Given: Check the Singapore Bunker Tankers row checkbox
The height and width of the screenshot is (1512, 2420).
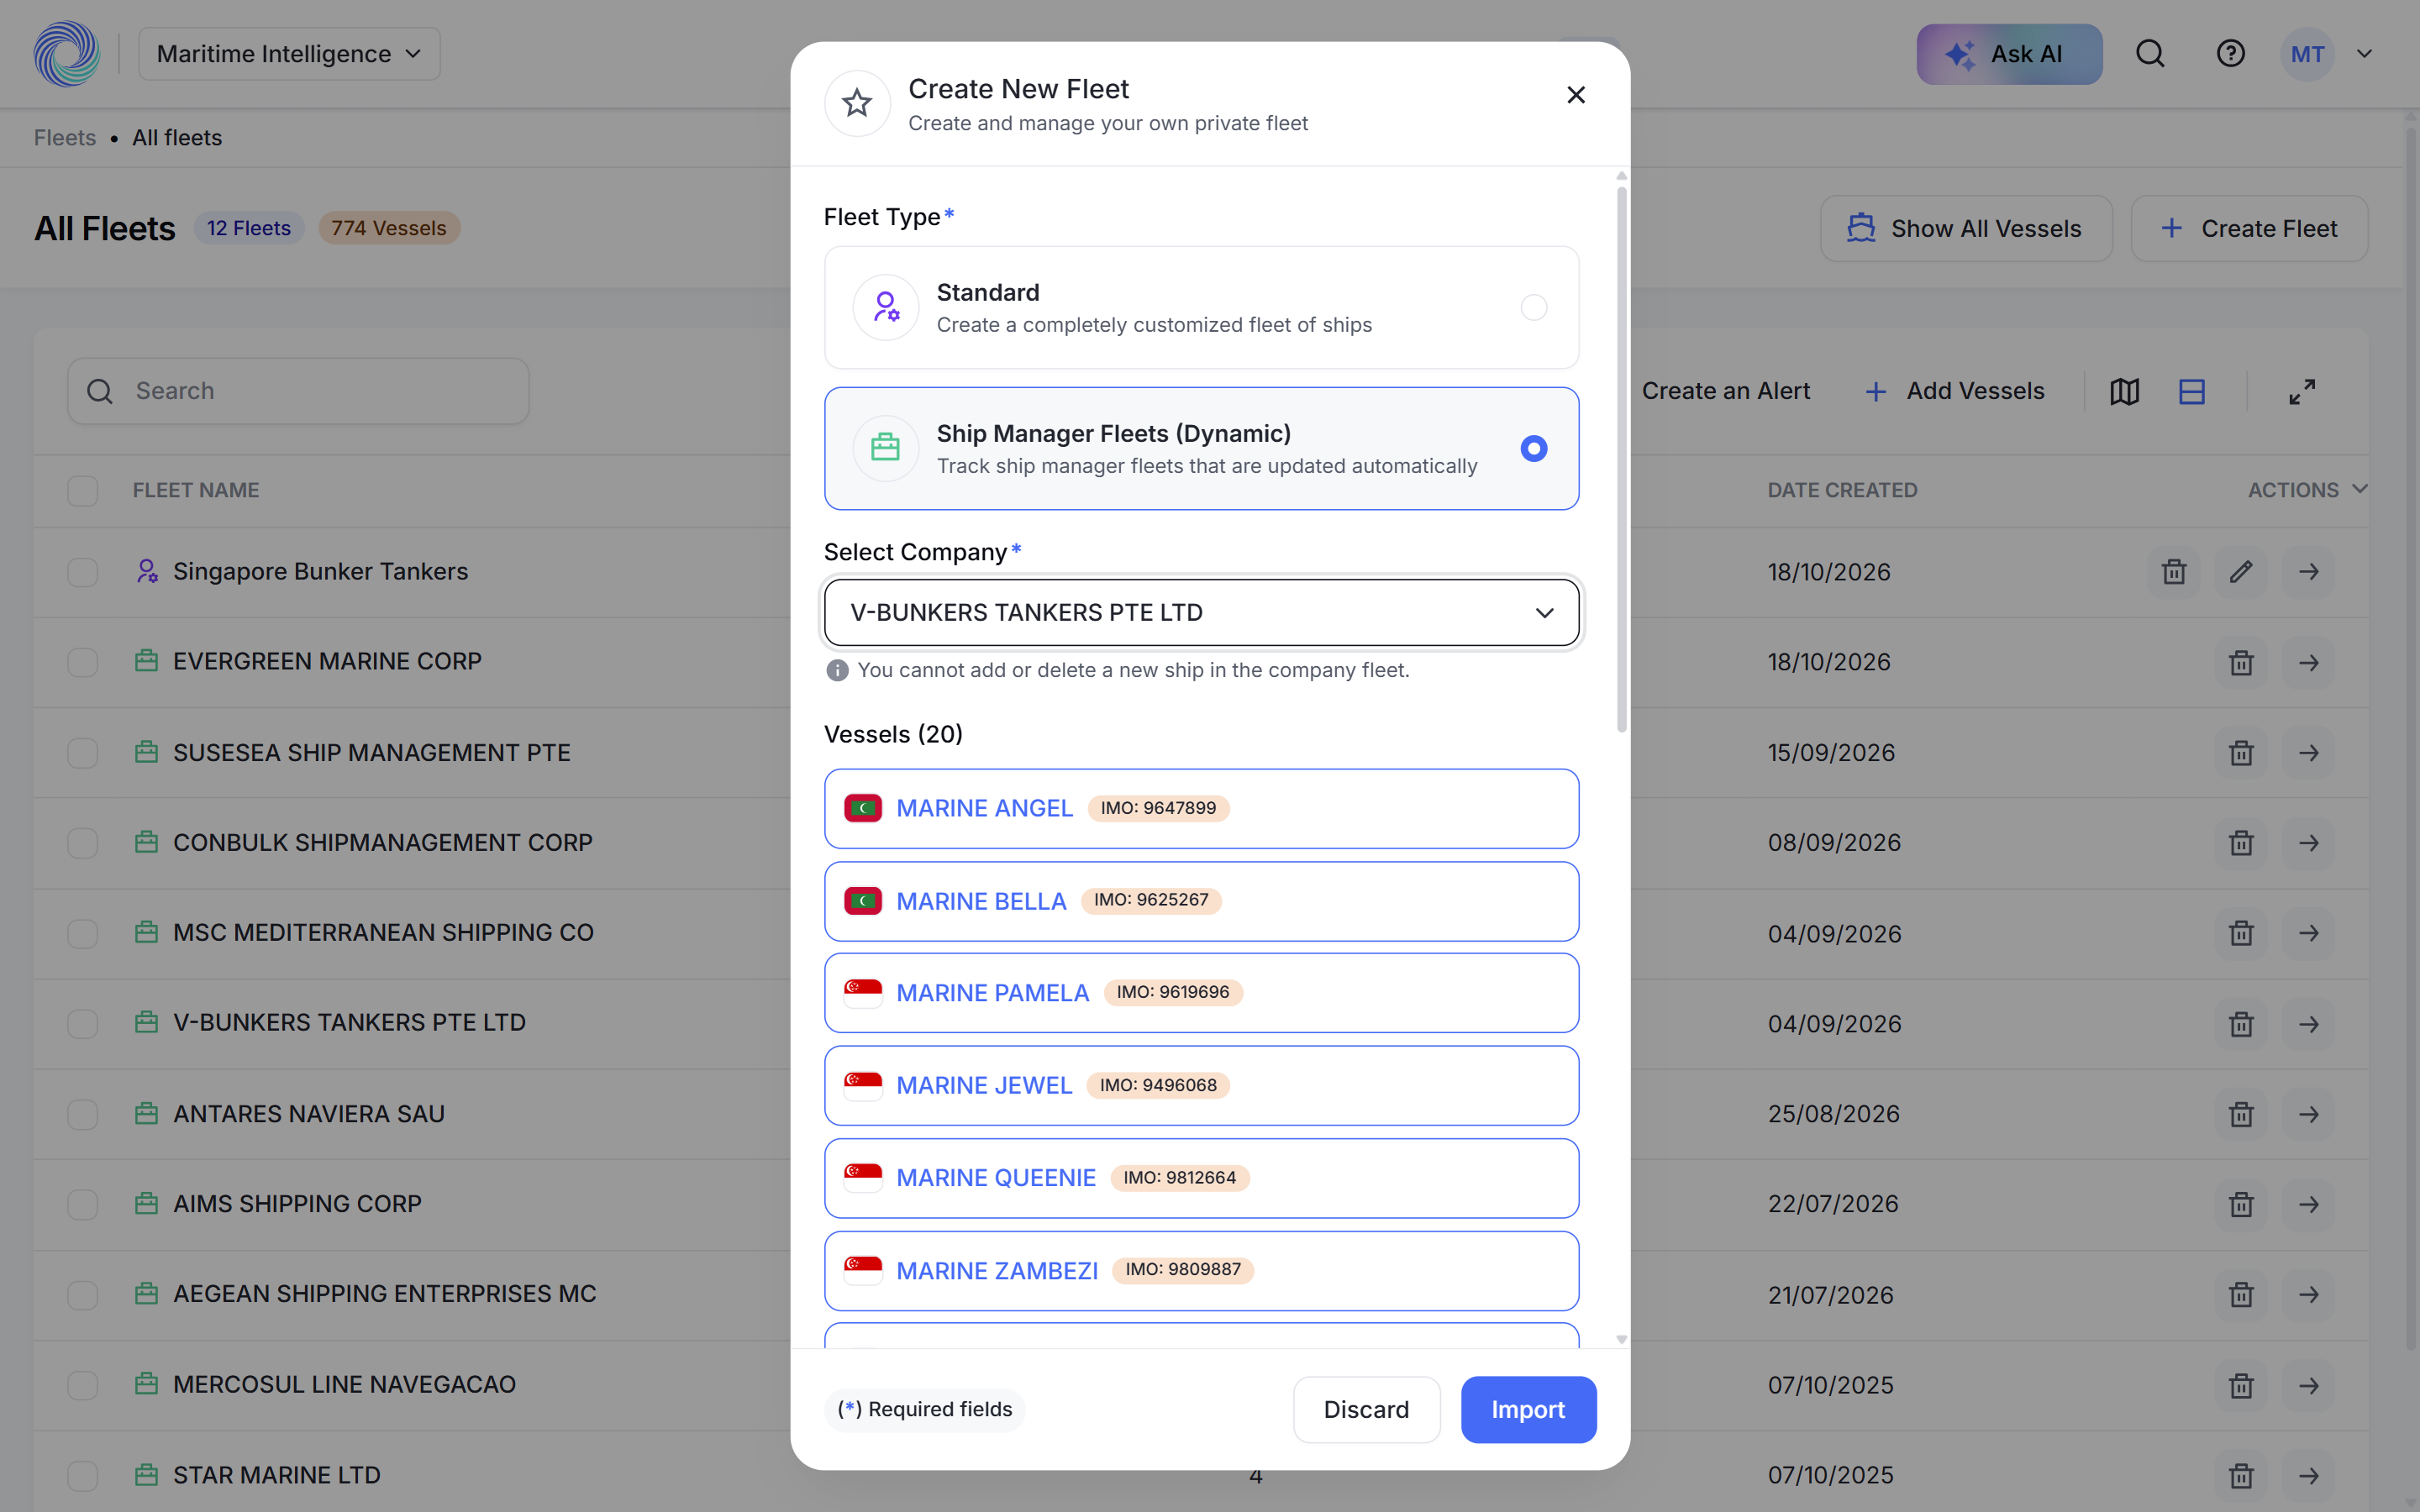Looking at the screenshot, I should (82, 572).
